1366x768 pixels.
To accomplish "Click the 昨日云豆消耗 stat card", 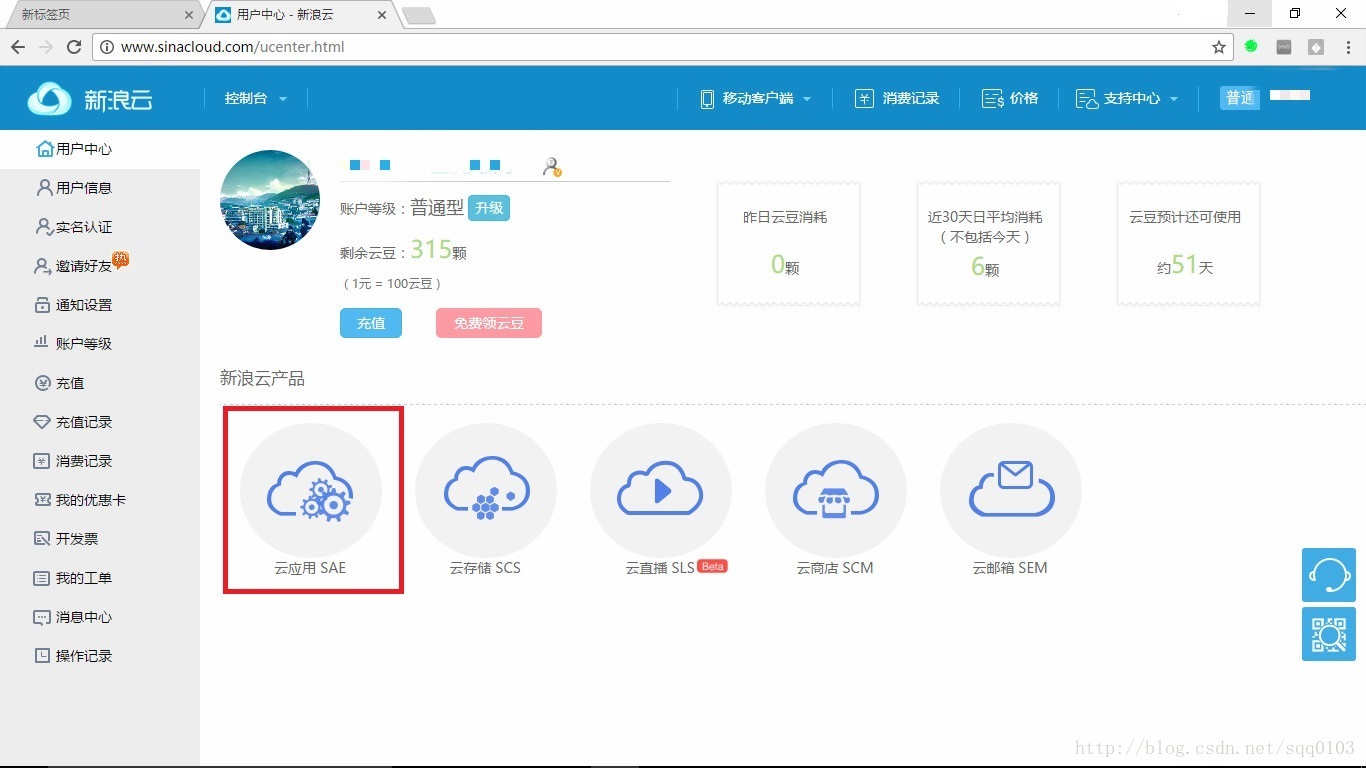I will 789,243.
